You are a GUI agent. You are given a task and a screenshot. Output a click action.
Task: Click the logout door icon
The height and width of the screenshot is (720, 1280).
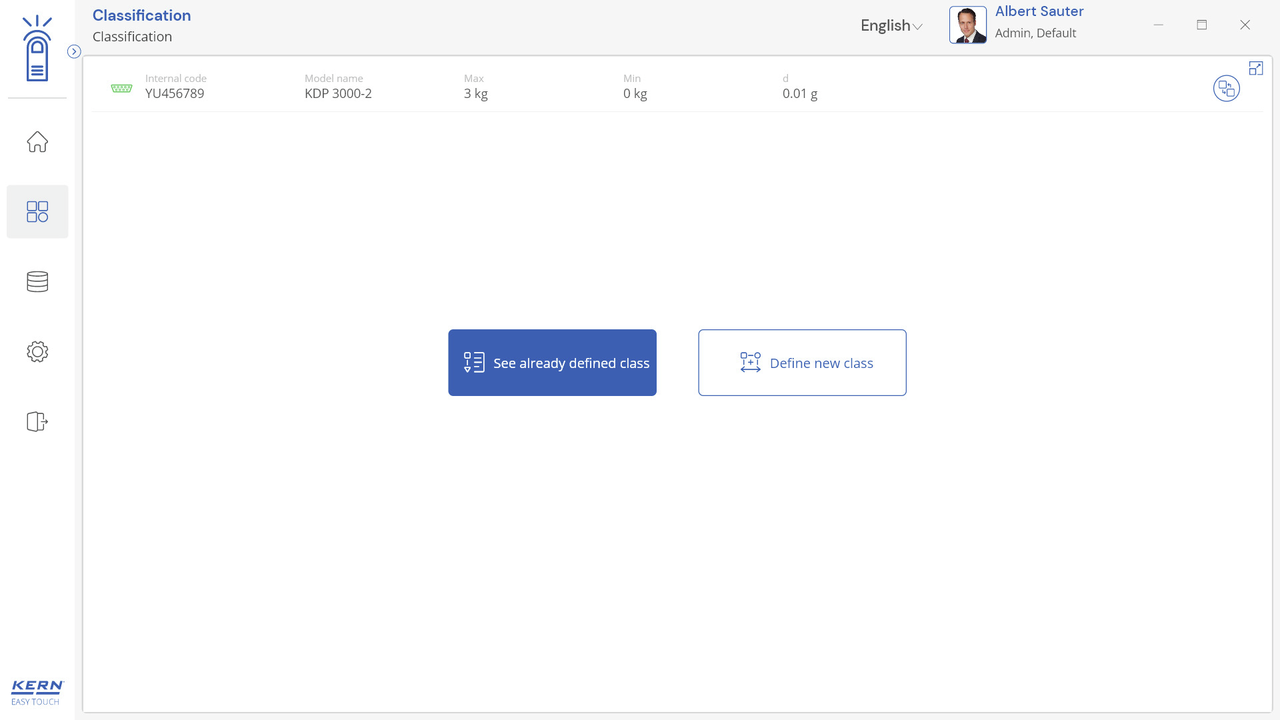click(37, 422)
